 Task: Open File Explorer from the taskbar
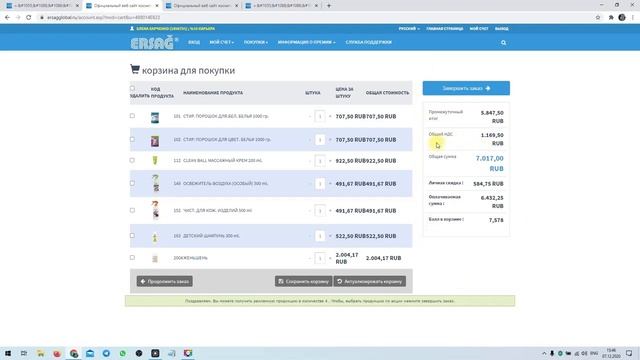tap(40, 353)
